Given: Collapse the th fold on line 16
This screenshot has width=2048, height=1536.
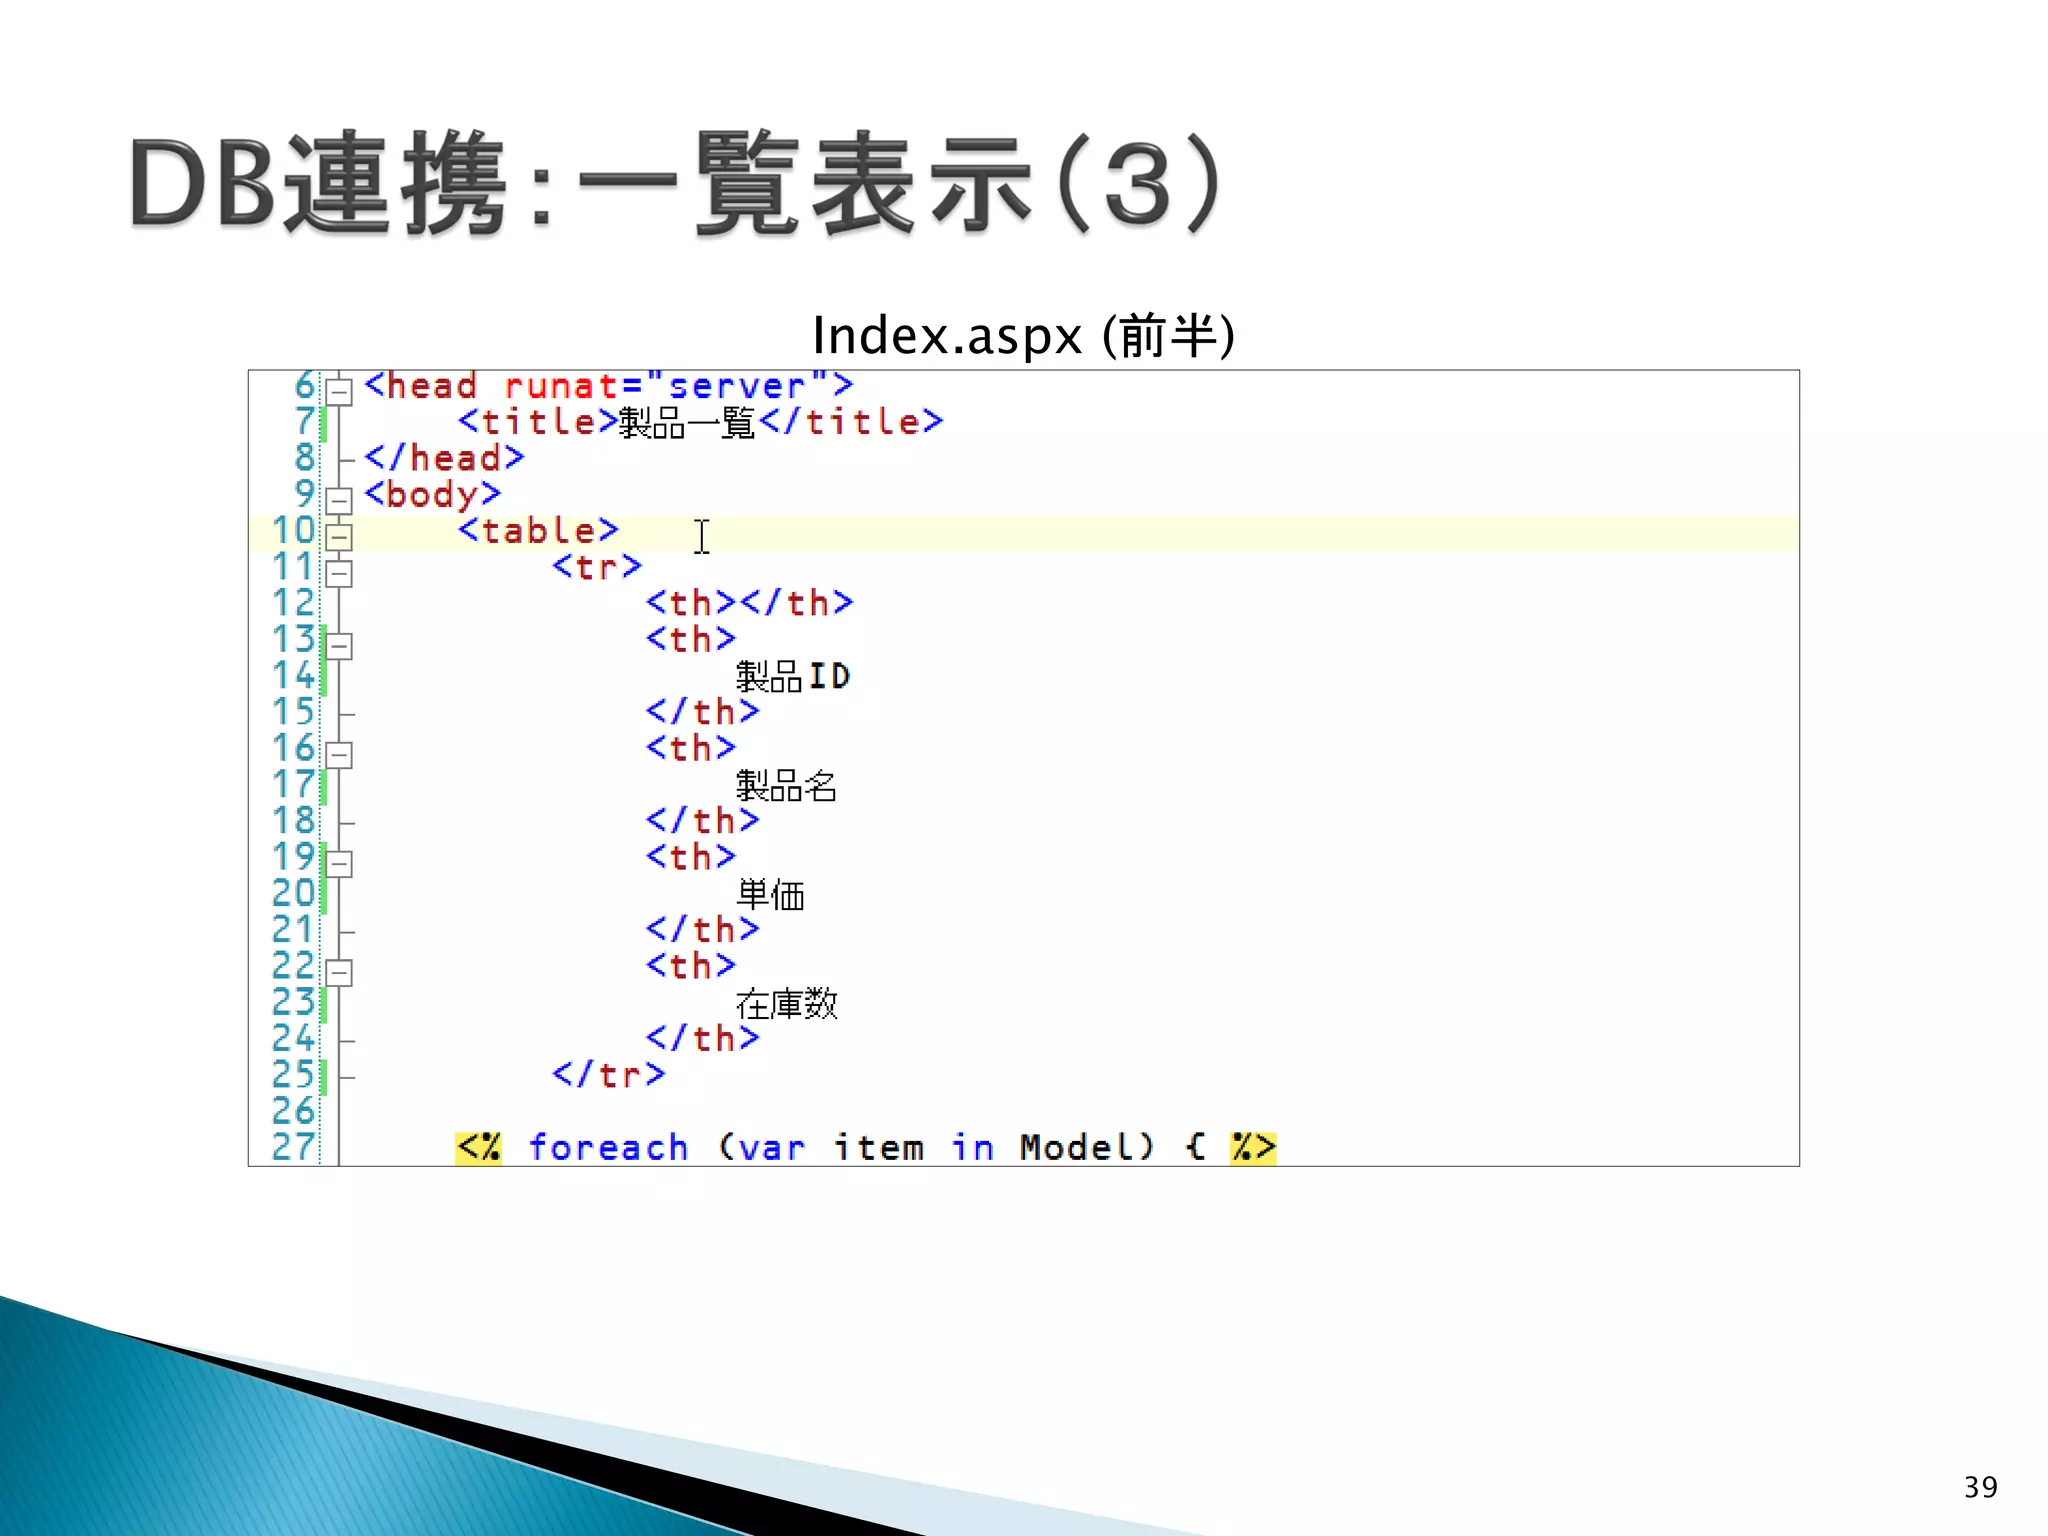Looking at the screenshot, I should click(340, 755).
